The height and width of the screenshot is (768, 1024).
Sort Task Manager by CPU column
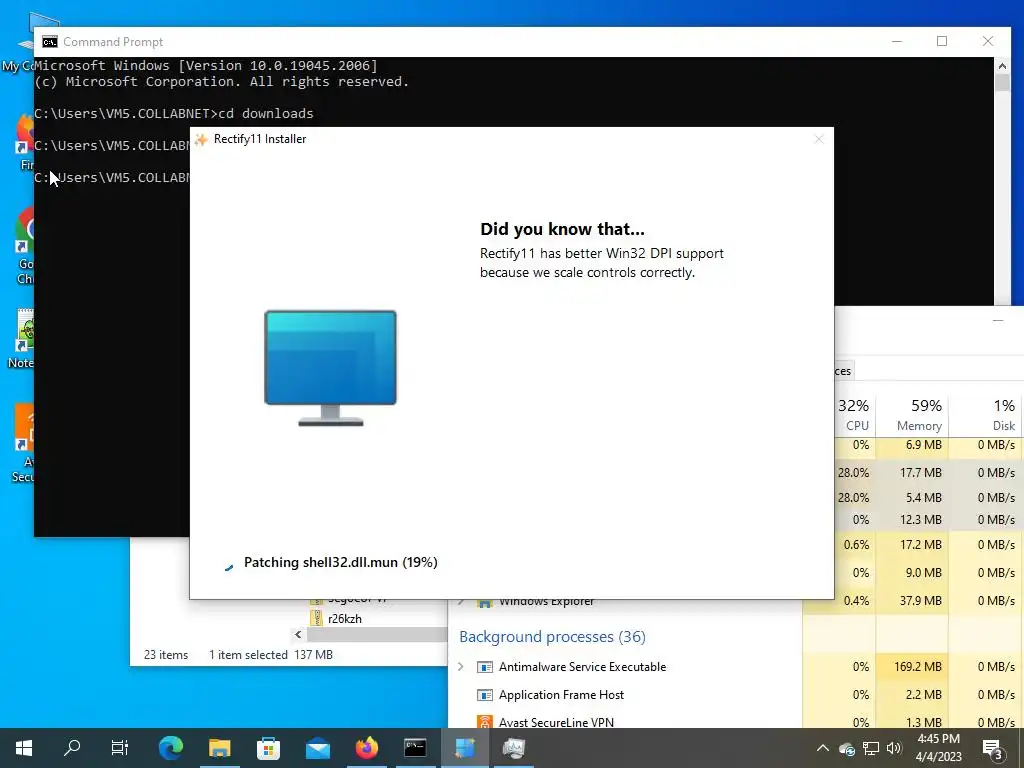[x=855, y=415]
